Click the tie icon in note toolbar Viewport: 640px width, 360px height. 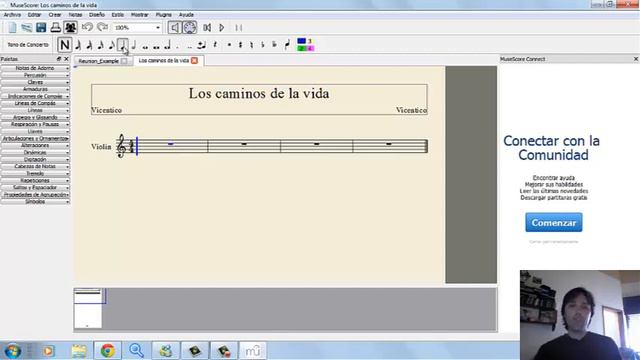(x=201, y=45)
